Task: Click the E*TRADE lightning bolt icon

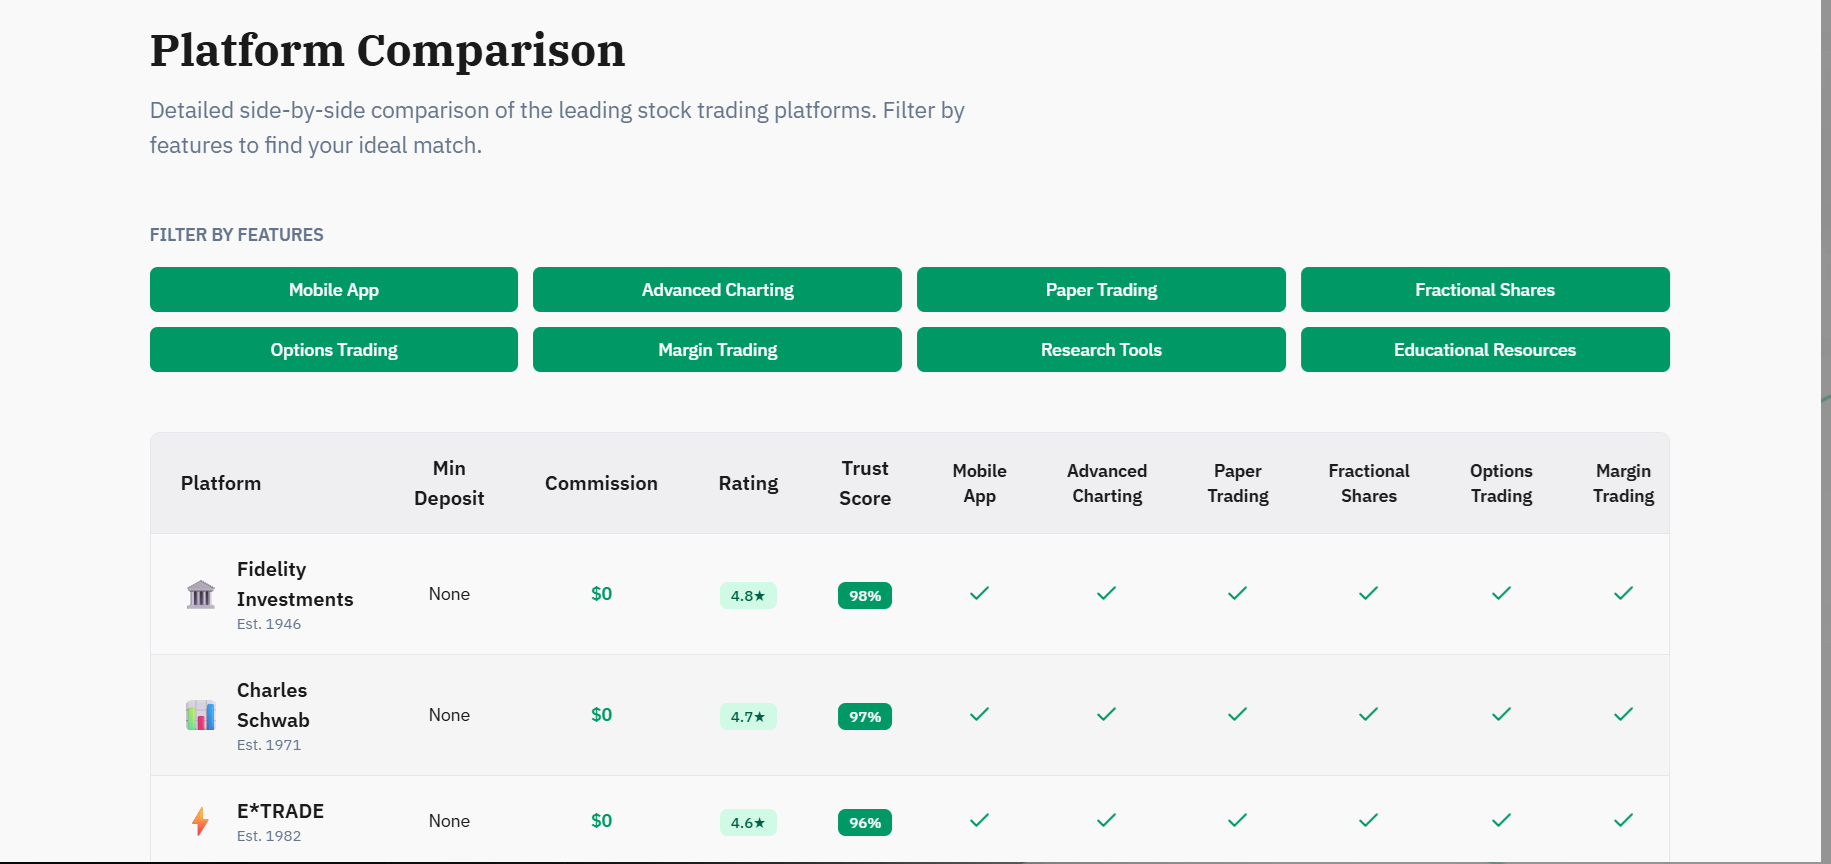Action: [201, 821]
